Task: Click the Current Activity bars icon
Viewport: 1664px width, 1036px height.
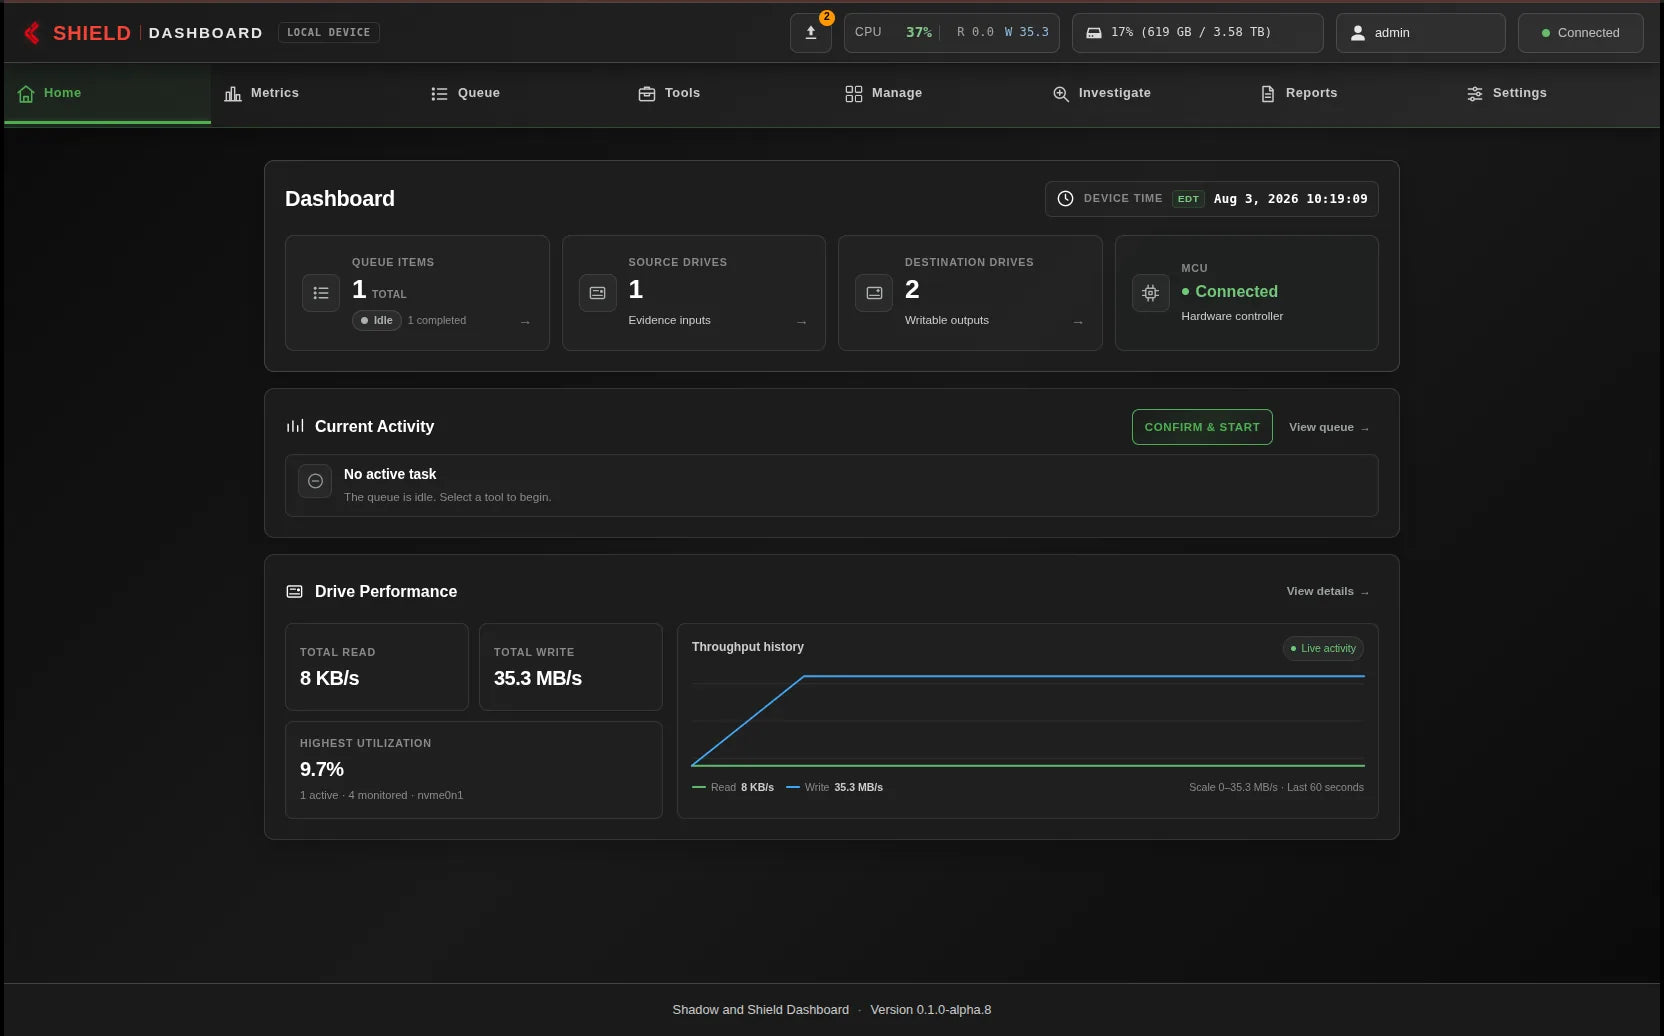Action: click(295, 426)
